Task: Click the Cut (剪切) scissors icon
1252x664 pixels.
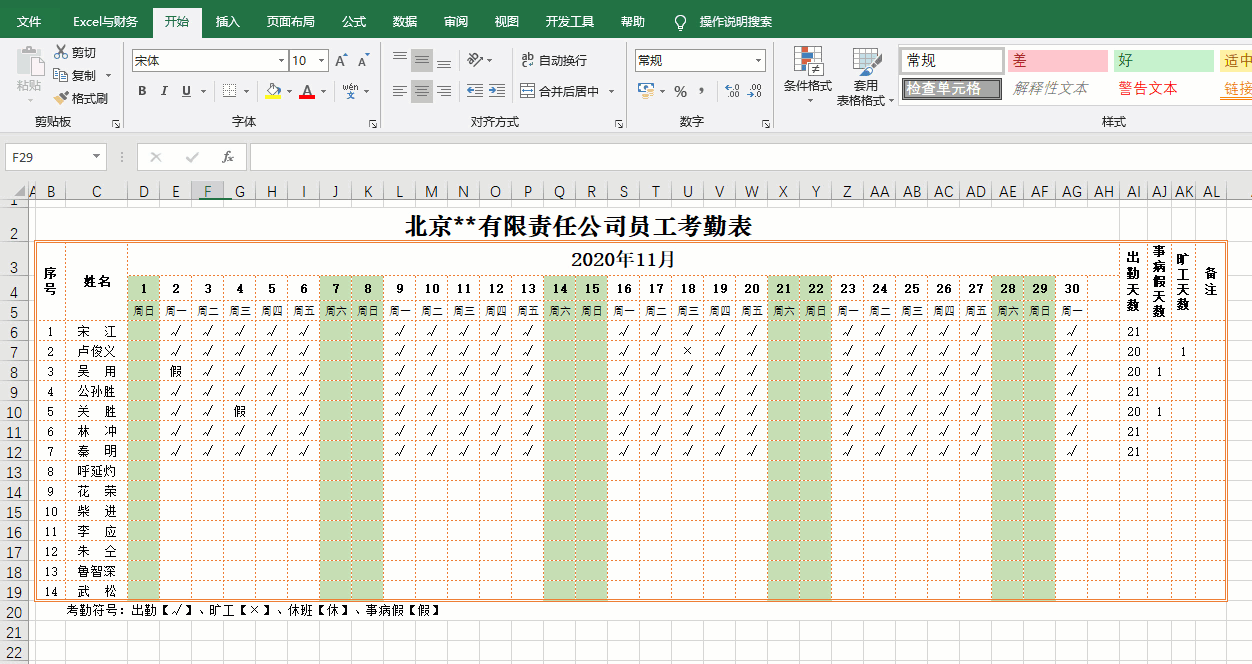Action: (x=61, y=53)
